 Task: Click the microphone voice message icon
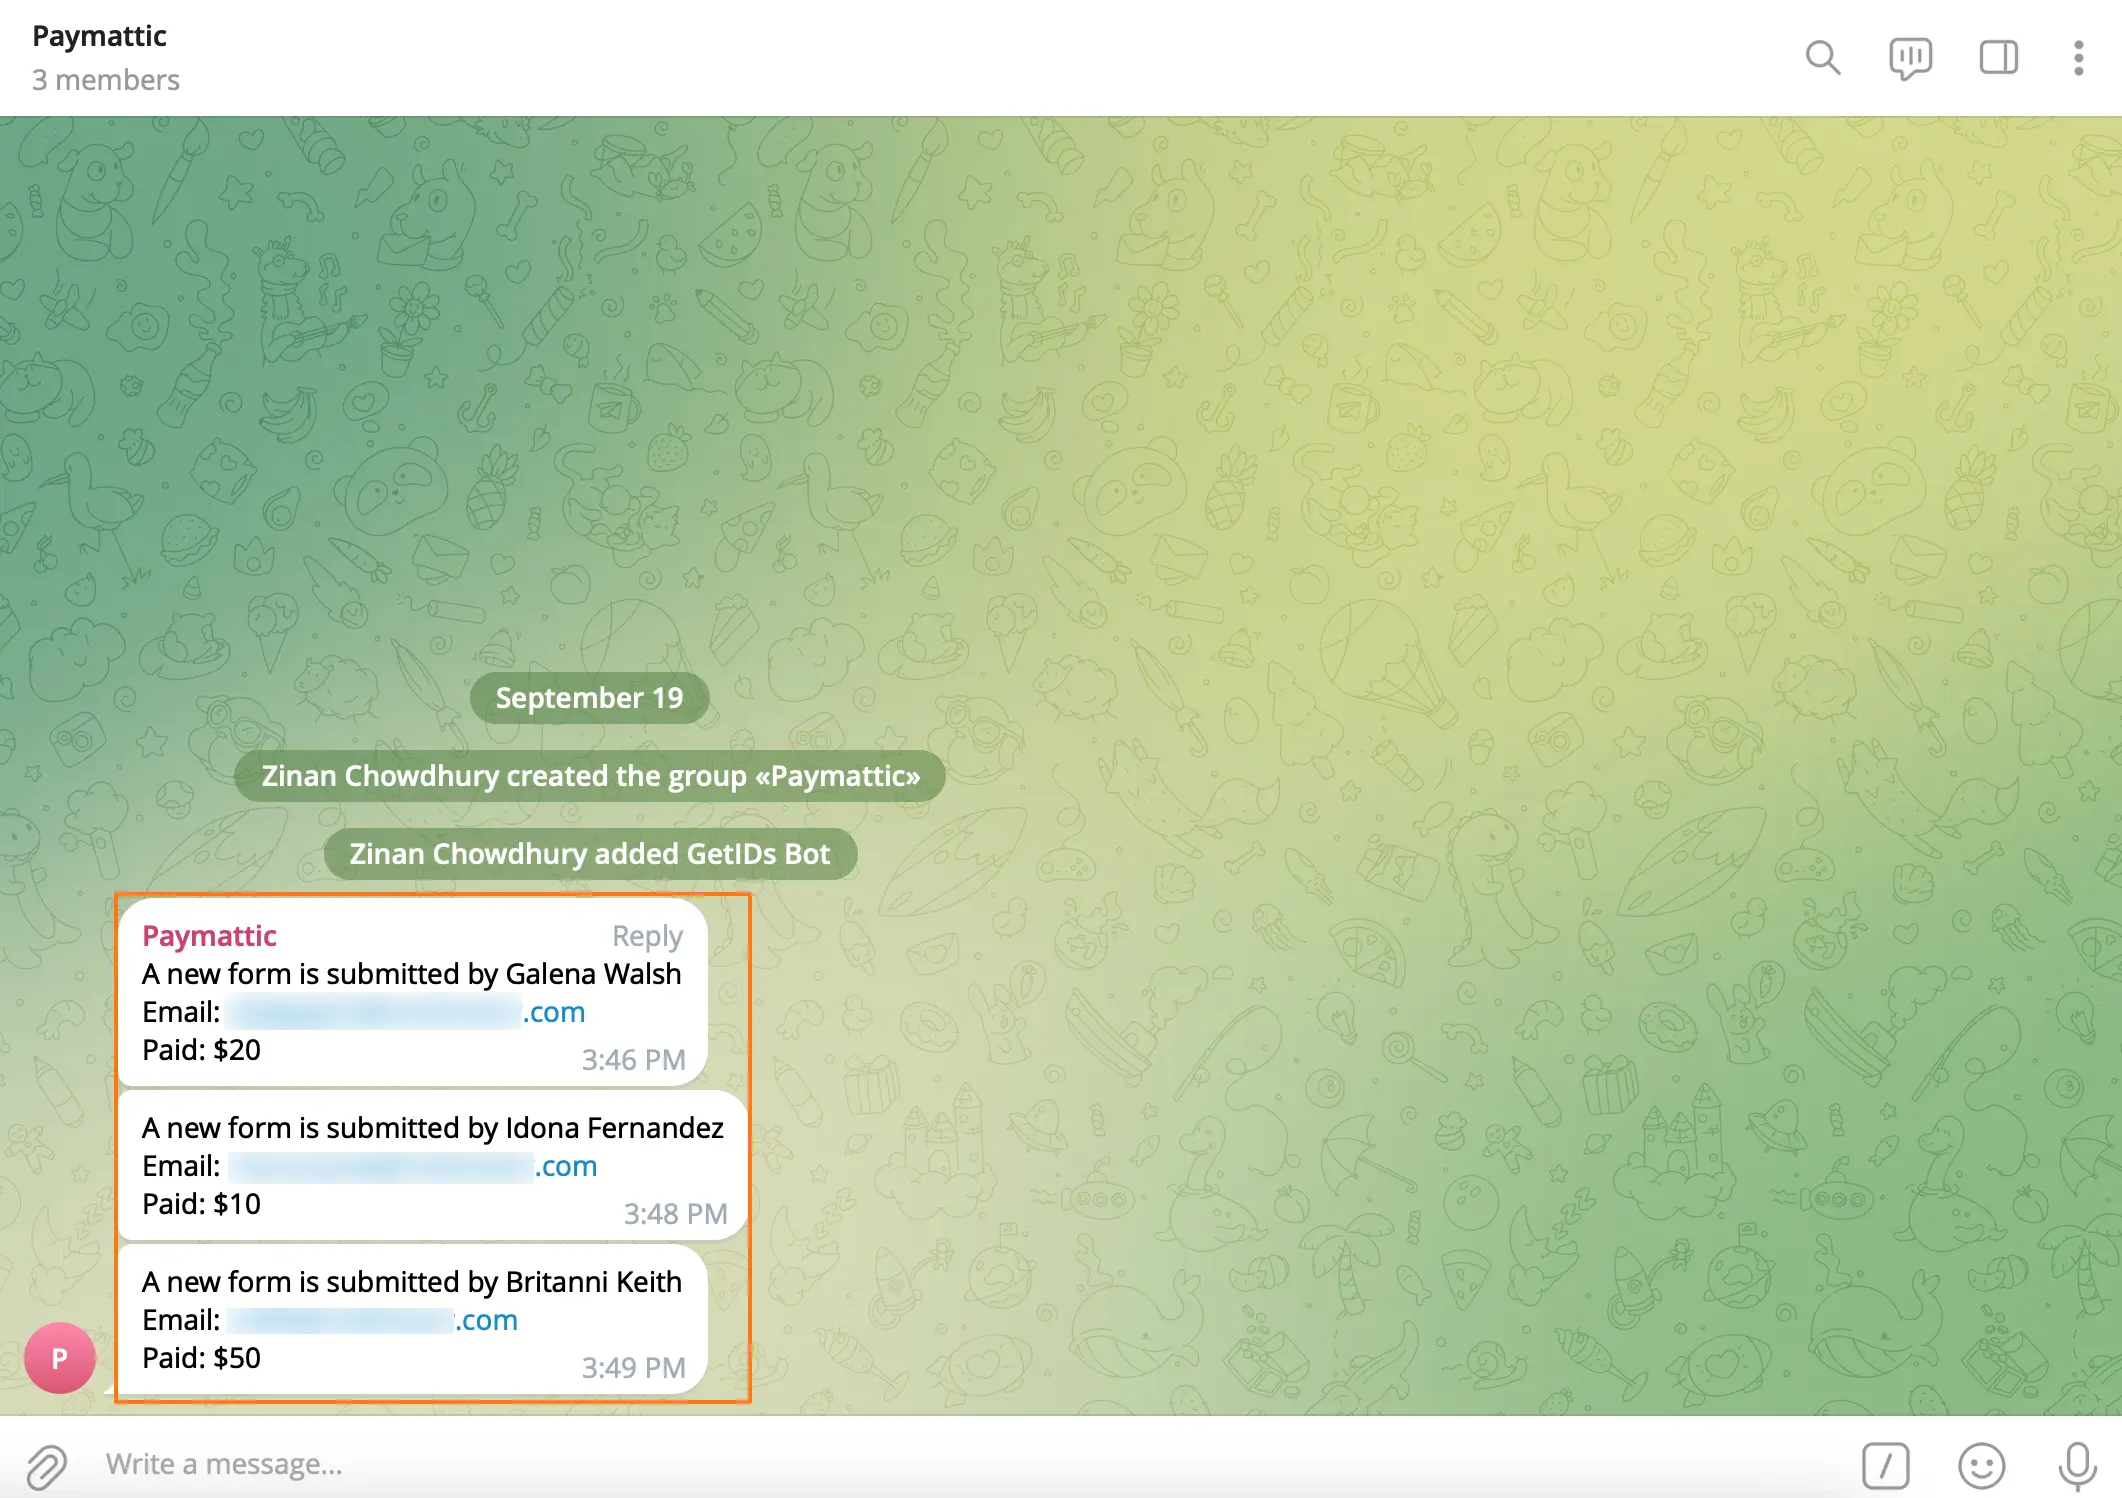[2076, 1466]
